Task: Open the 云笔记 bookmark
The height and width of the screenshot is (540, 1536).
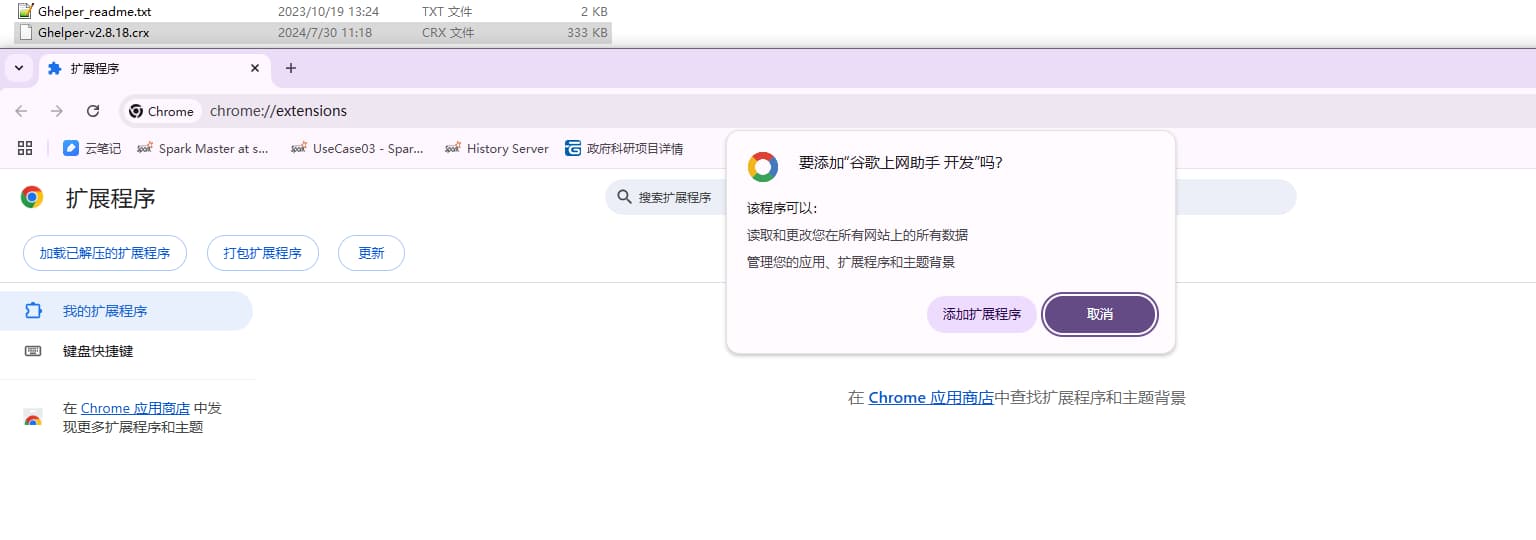Action: (x=92, y=148)
